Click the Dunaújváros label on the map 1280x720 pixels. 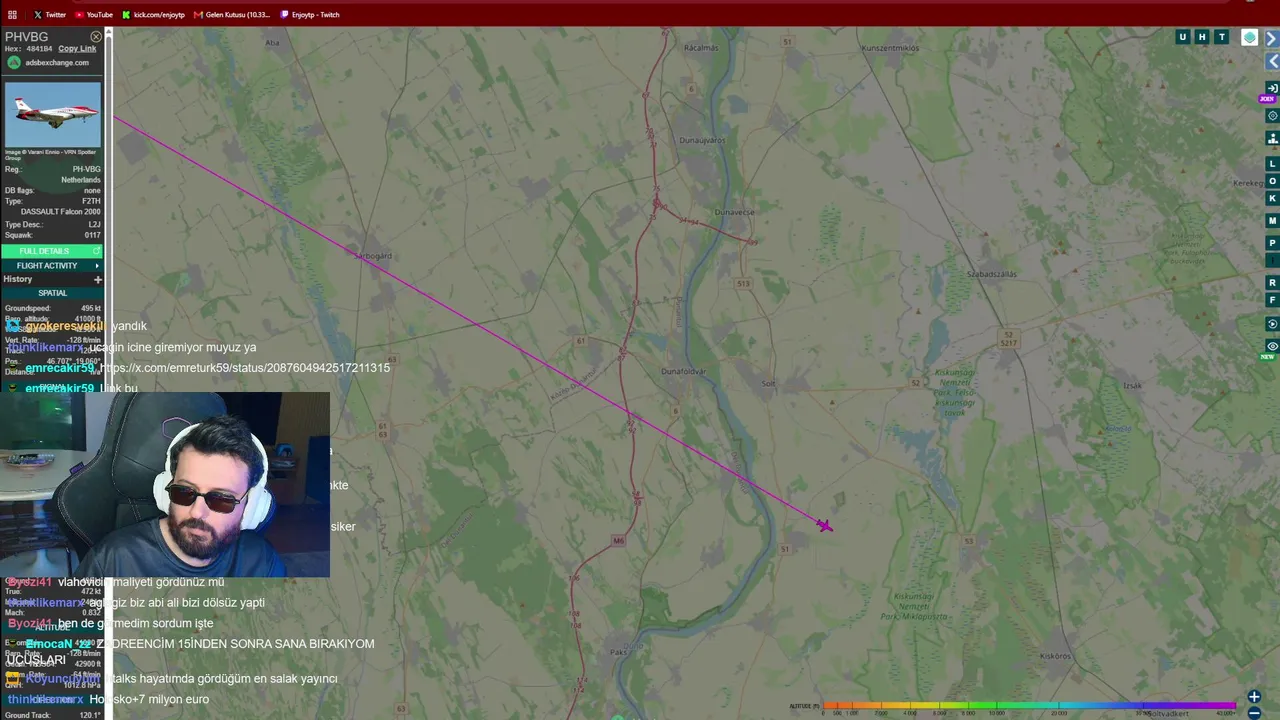coord(701,141)
